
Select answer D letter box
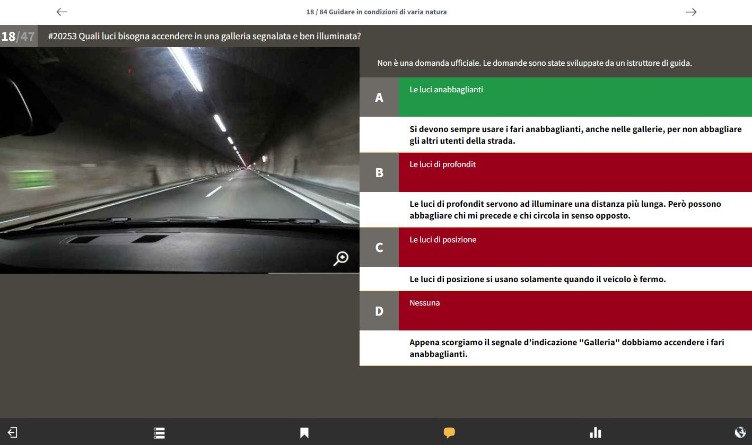(379, 310)
